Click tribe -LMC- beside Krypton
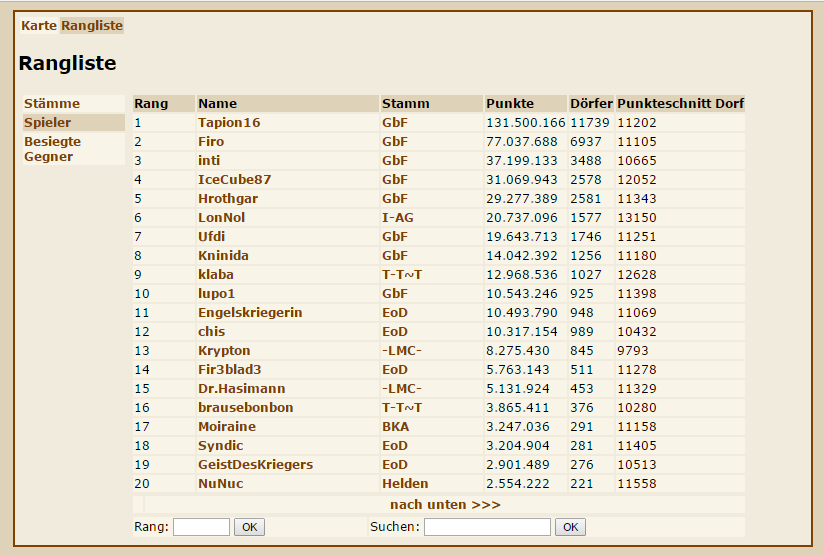Screen dimensions: 824x555 (x=402, y=351)
